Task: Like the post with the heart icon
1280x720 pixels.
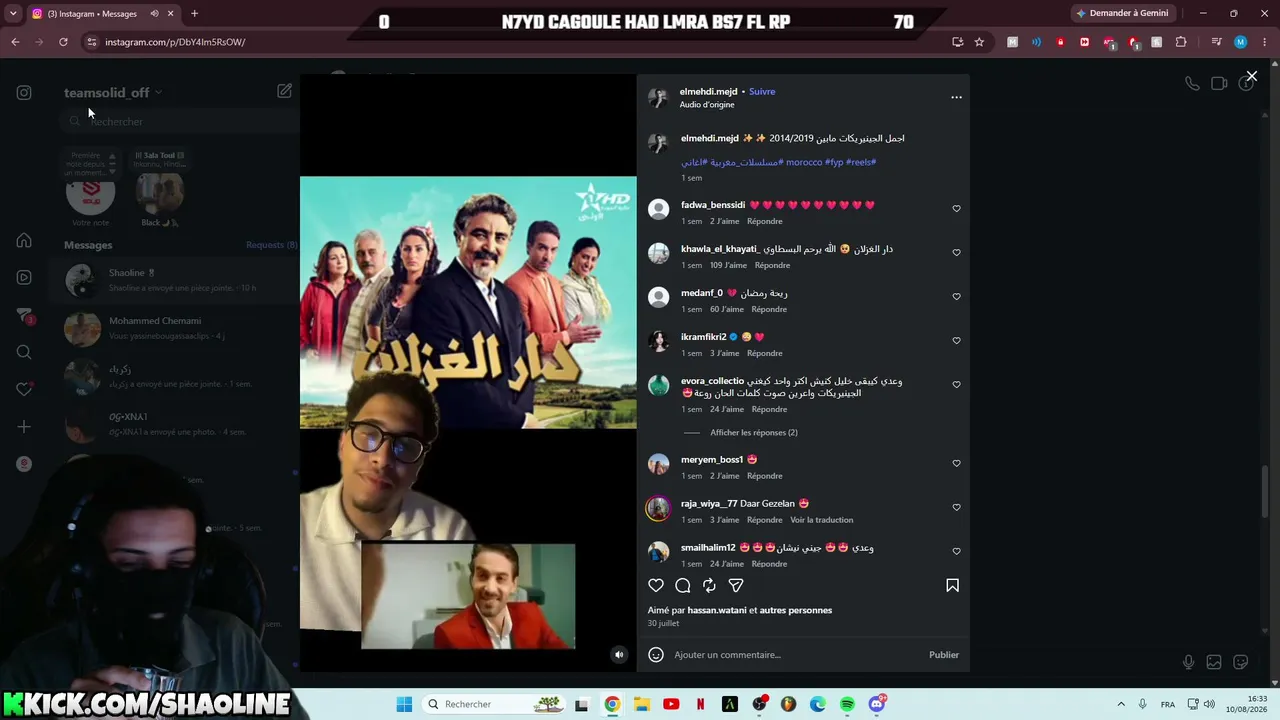Action: click(x=656, y=585)
